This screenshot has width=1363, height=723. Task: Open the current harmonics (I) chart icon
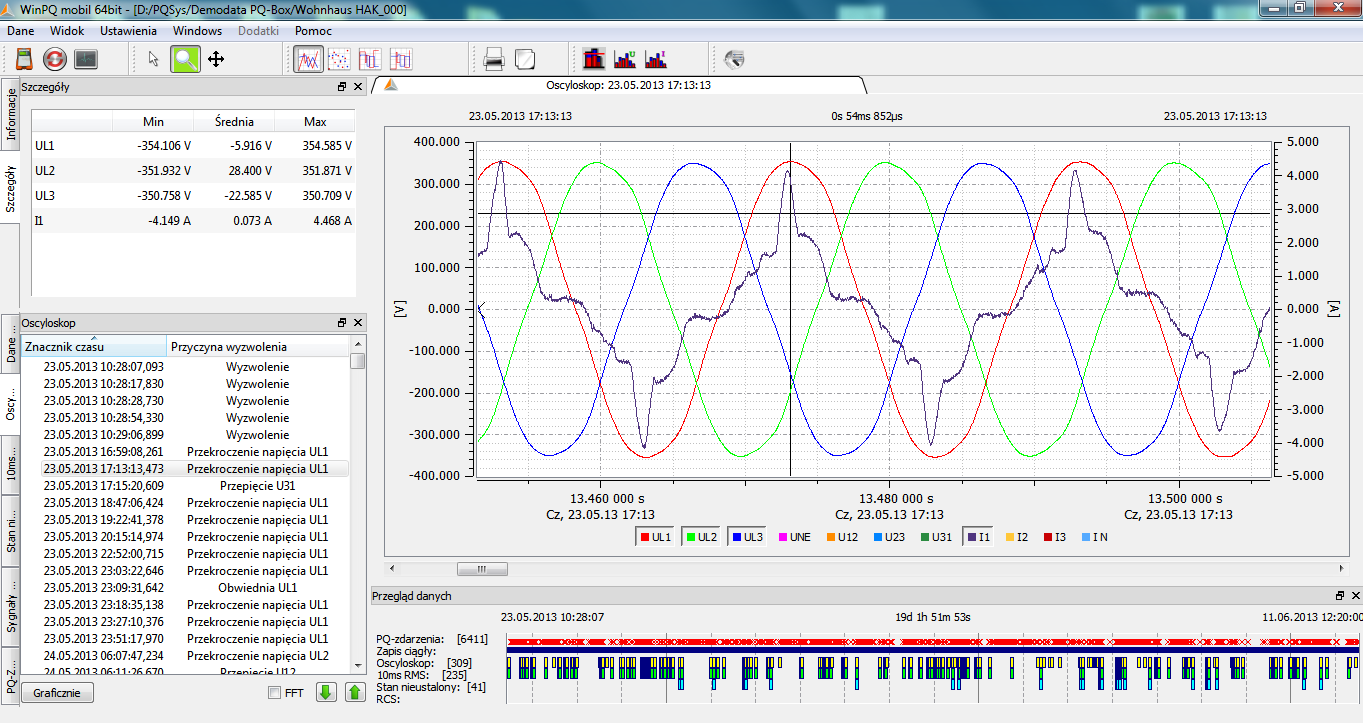pos(656,60)
